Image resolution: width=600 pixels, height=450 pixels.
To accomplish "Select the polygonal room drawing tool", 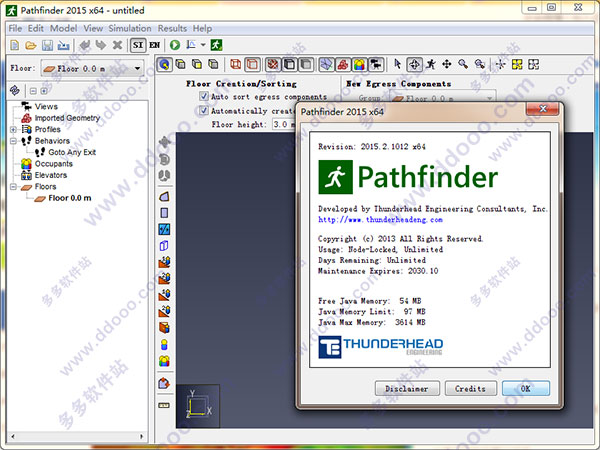I will 164,197.
